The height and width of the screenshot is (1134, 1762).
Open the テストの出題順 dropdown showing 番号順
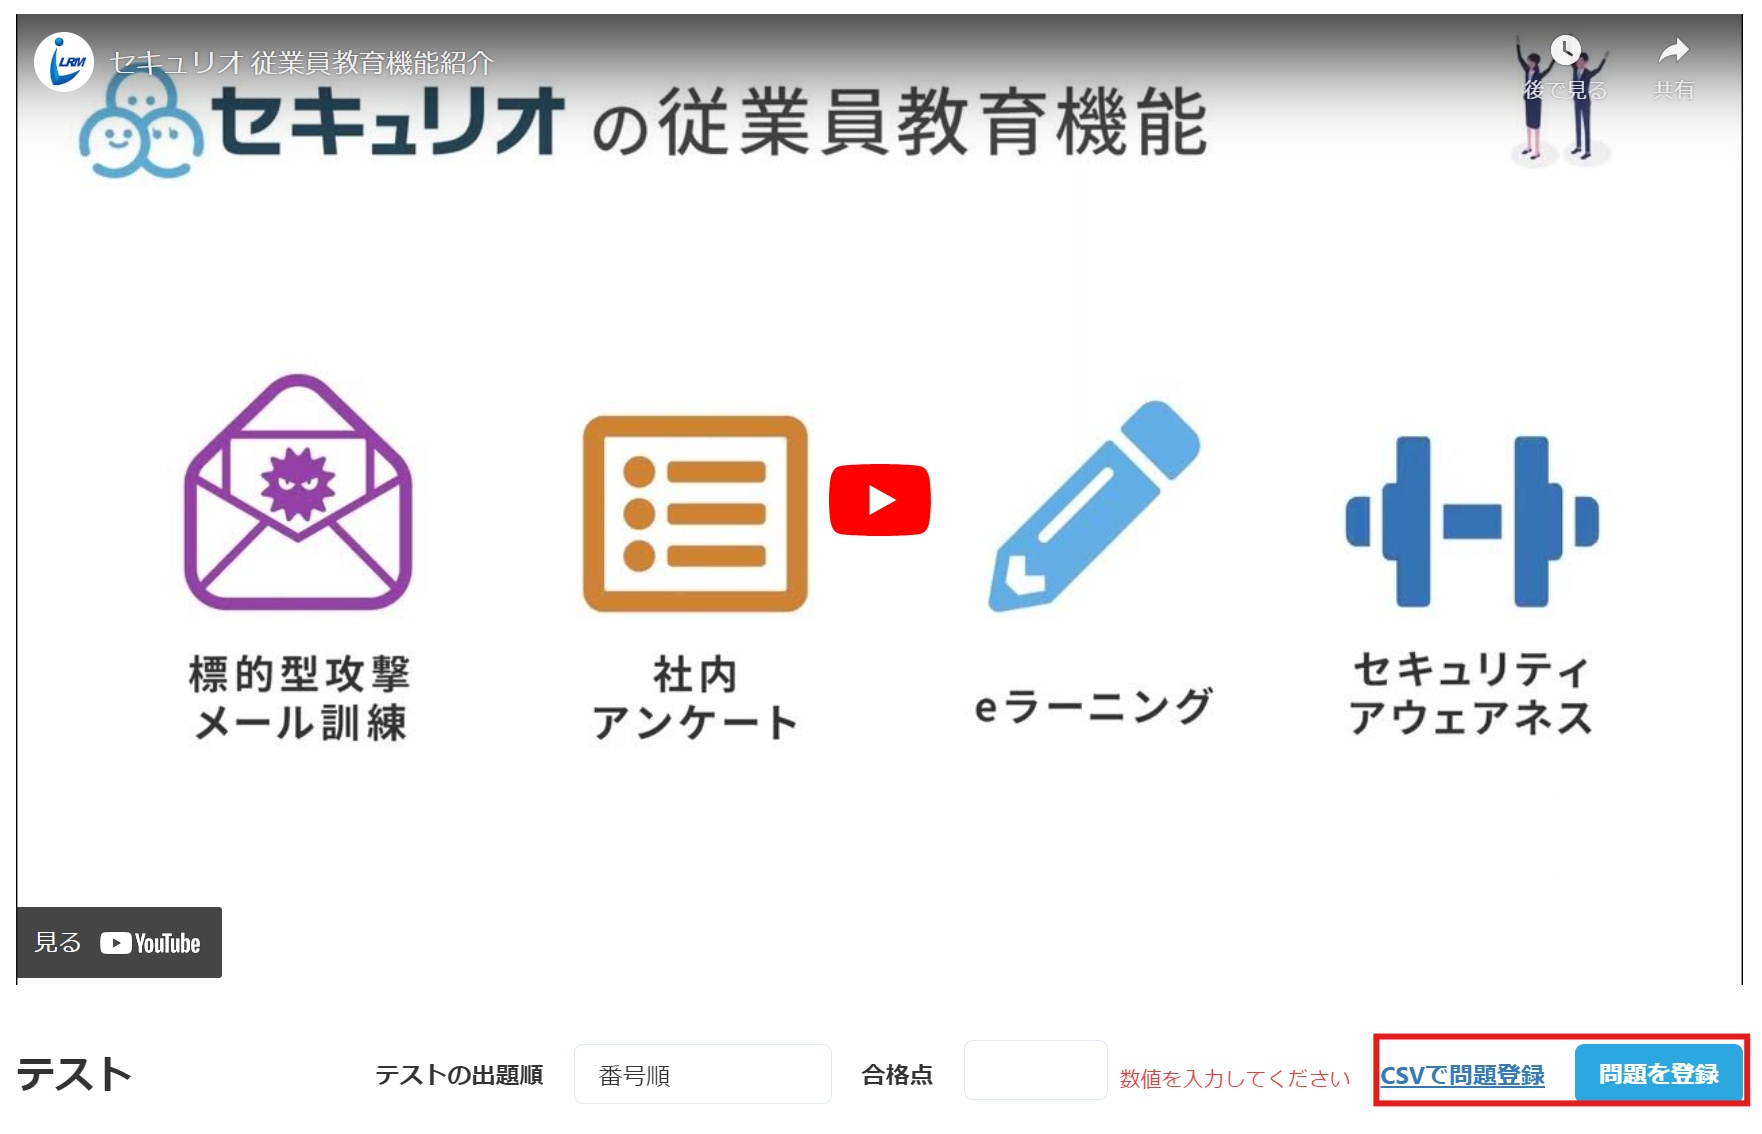(702, 1074)
